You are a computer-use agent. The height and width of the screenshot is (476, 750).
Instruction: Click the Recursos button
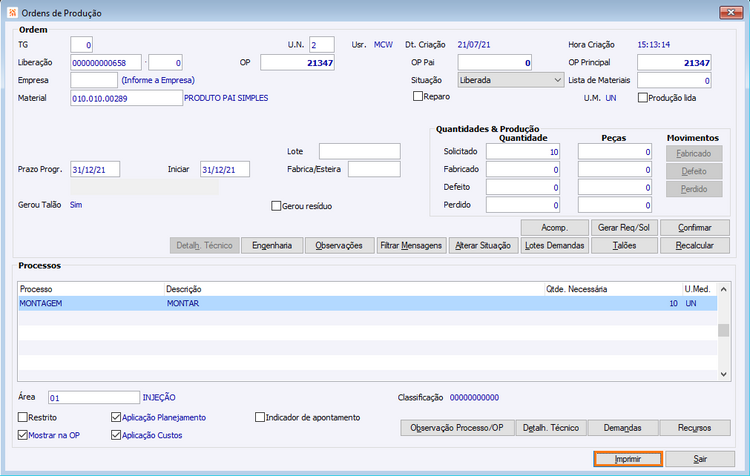pyautogui.click(x=695, y=428)
